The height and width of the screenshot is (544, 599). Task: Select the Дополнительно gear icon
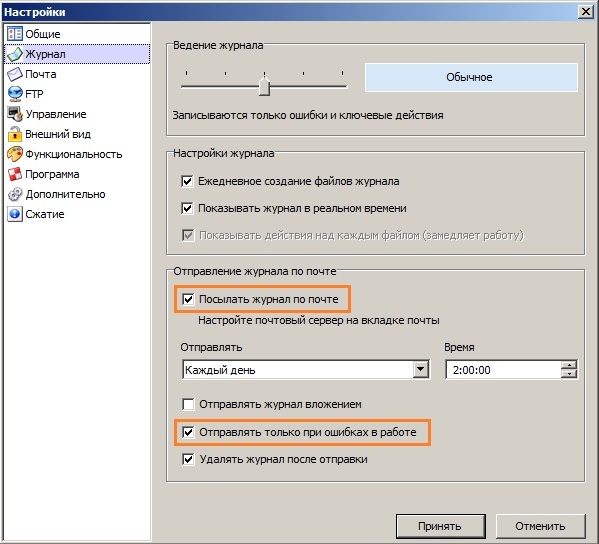(x=15, y=194)
